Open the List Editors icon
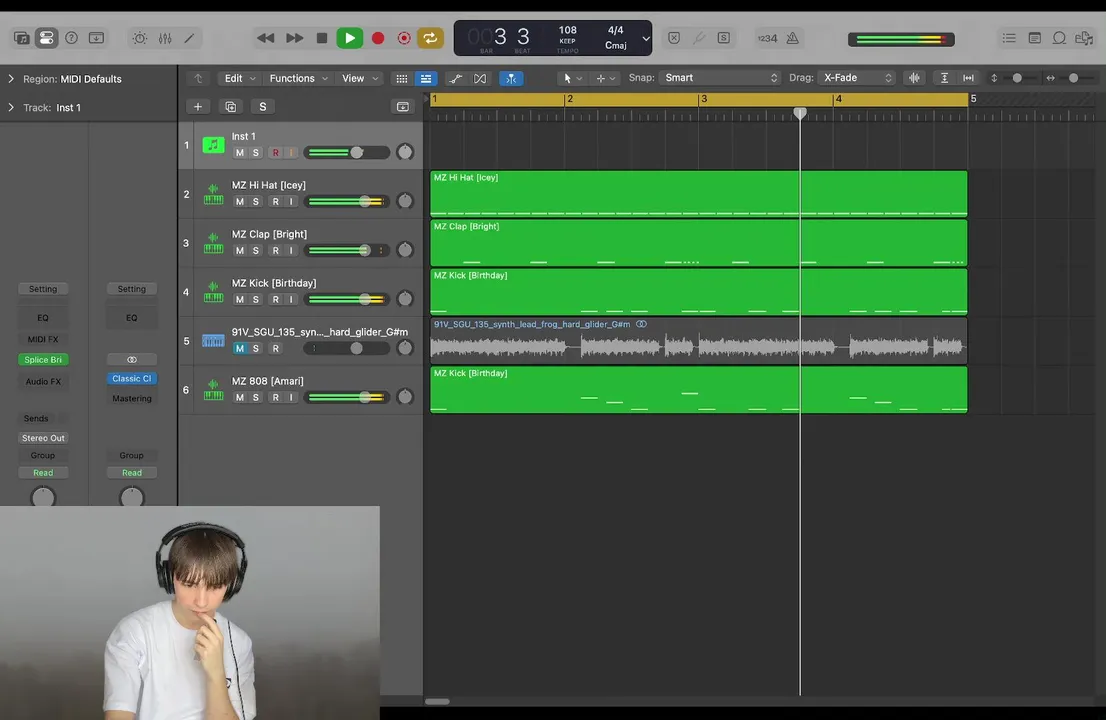 click(x=1009, y=38)
